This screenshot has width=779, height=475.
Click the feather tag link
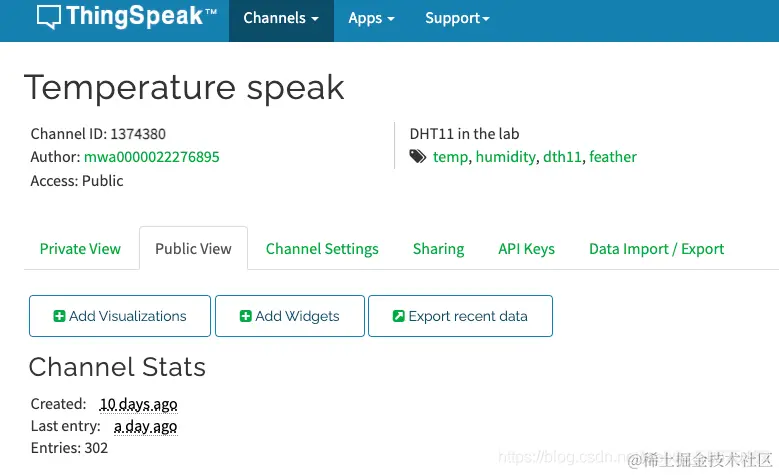pos(613,157)
